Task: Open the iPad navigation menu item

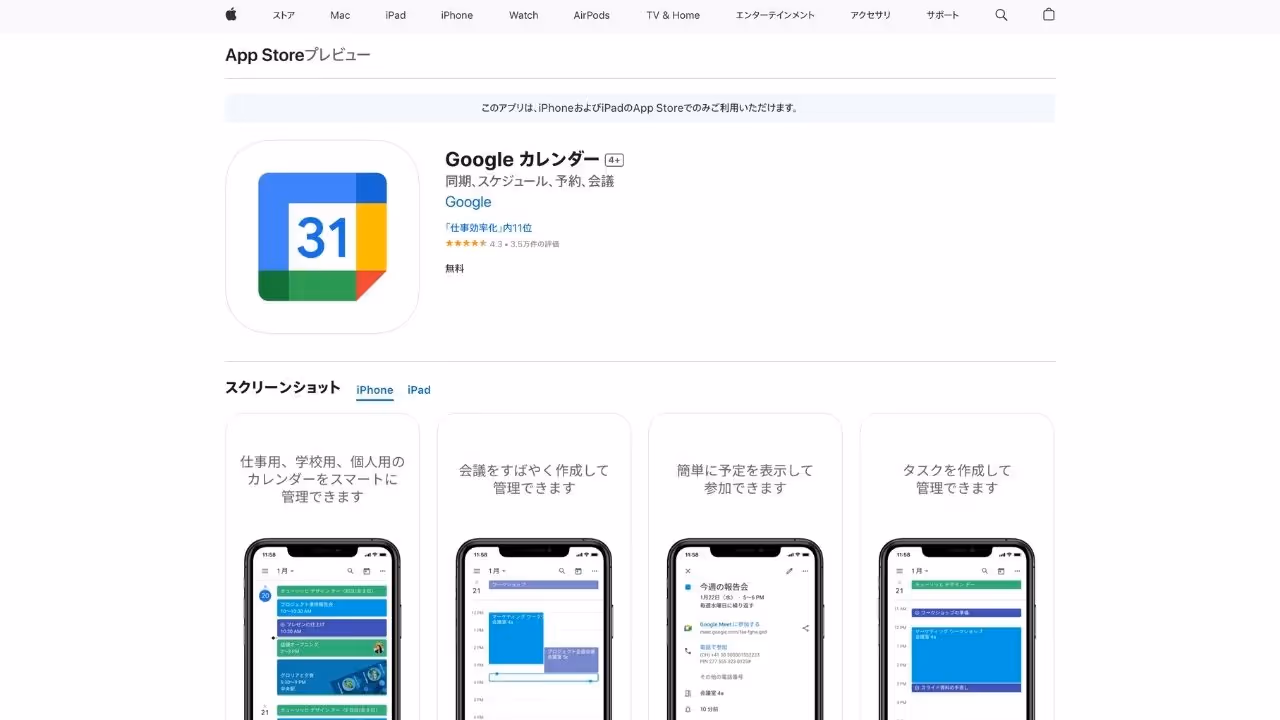Action: [396, 15]
